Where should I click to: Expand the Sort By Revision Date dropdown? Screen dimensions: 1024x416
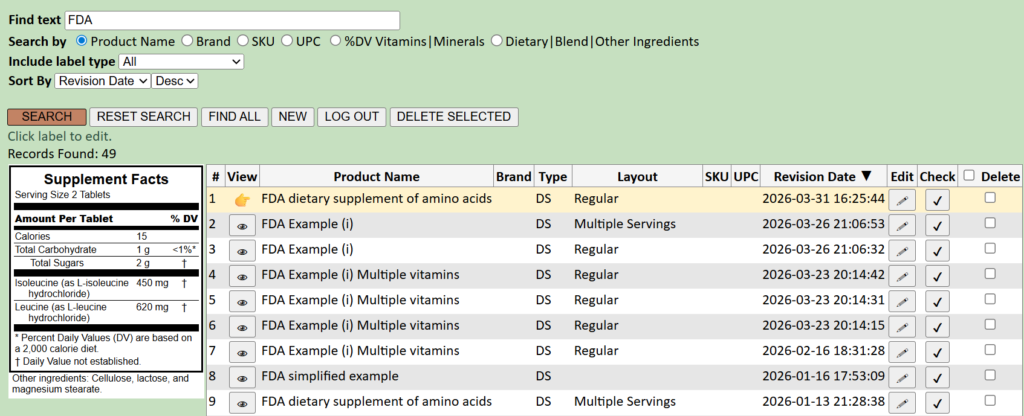102,81
